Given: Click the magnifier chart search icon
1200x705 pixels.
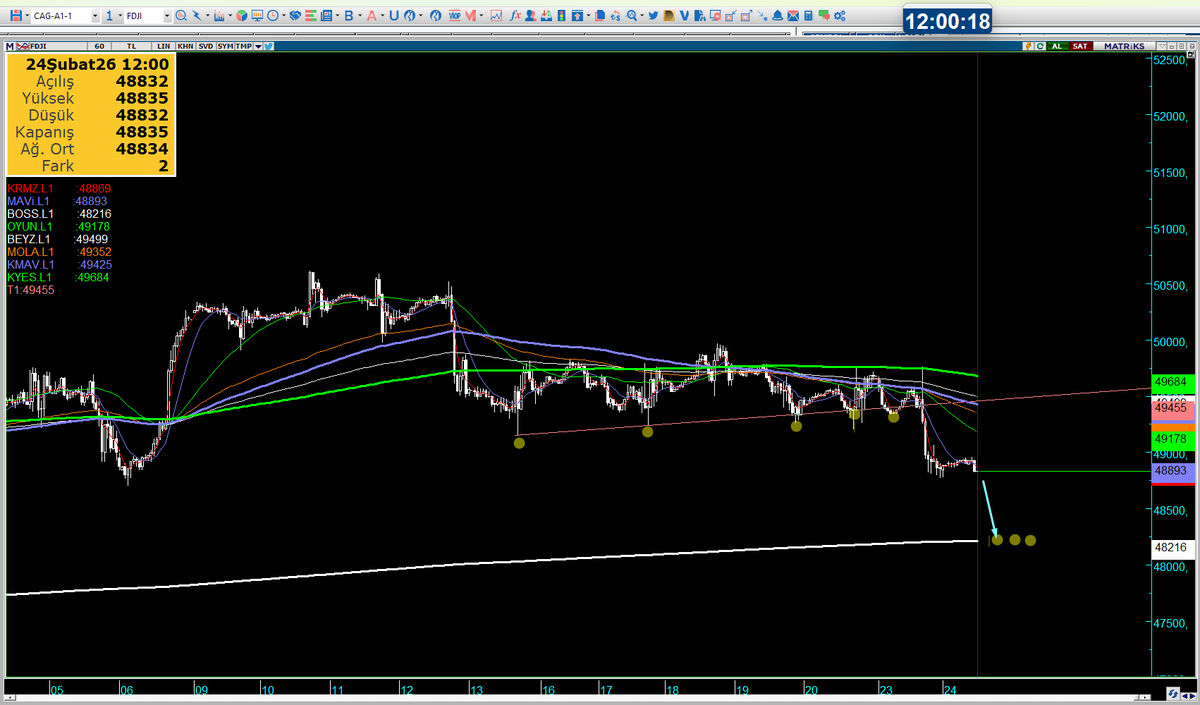Looking at the screenshot, I should click(x=180, y=16).
